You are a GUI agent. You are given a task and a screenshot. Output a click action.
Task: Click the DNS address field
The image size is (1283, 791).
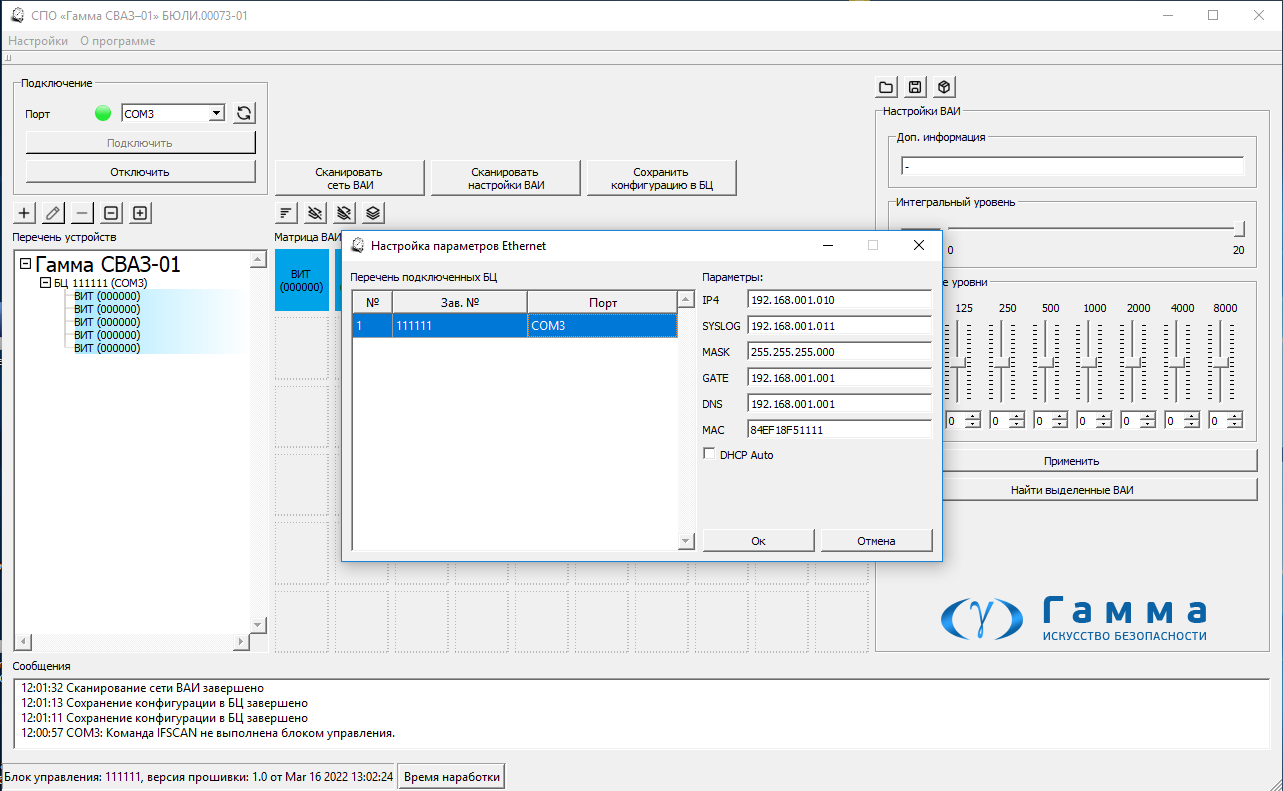(839, 404)
